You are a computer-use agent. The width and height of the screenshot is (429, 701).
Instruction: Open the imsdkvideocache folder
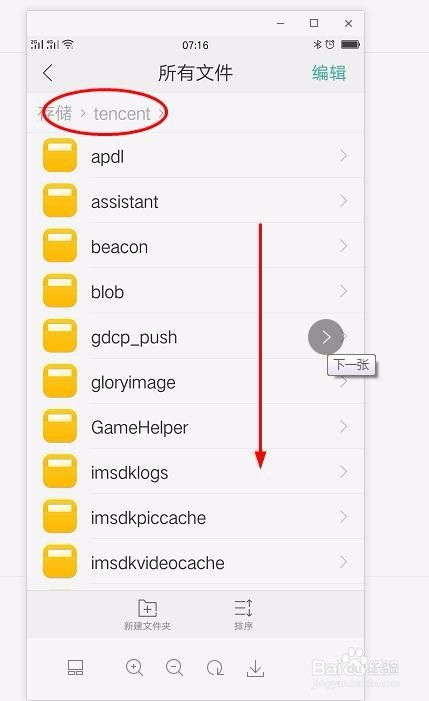coord(195,562)
